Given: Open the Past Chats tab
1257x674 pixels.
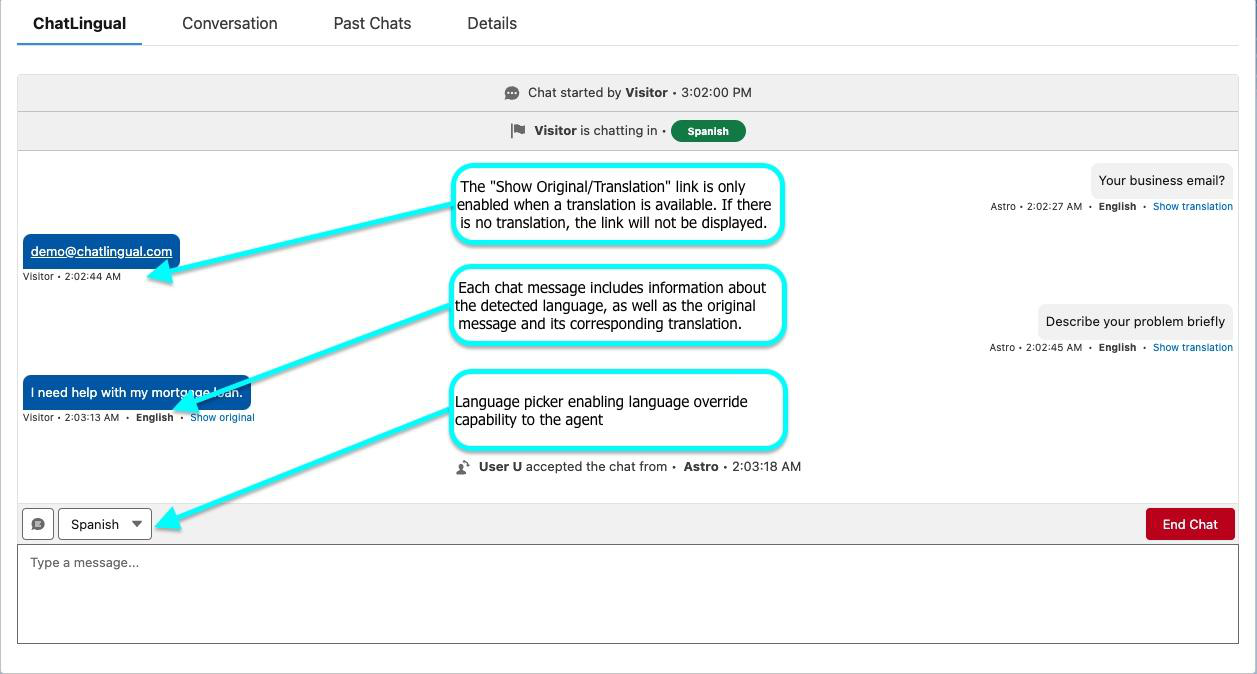Looking at the screenshot, I should pos(372,23).
